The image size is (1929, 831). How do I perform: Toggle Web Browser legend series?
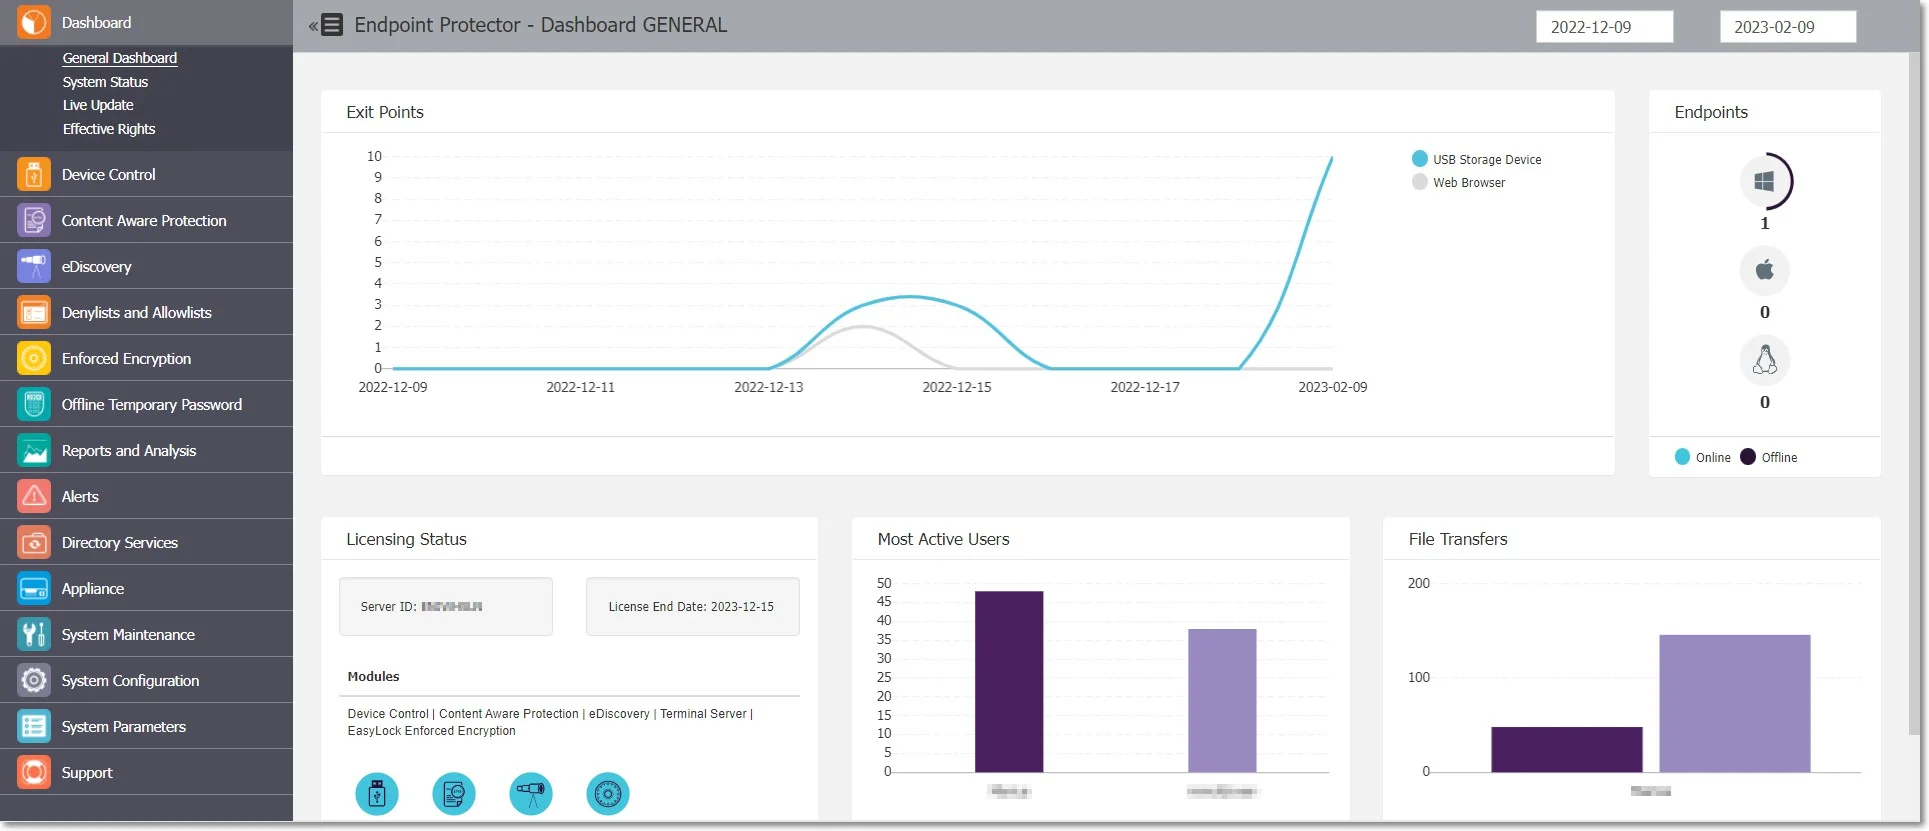coord(1459,182)
